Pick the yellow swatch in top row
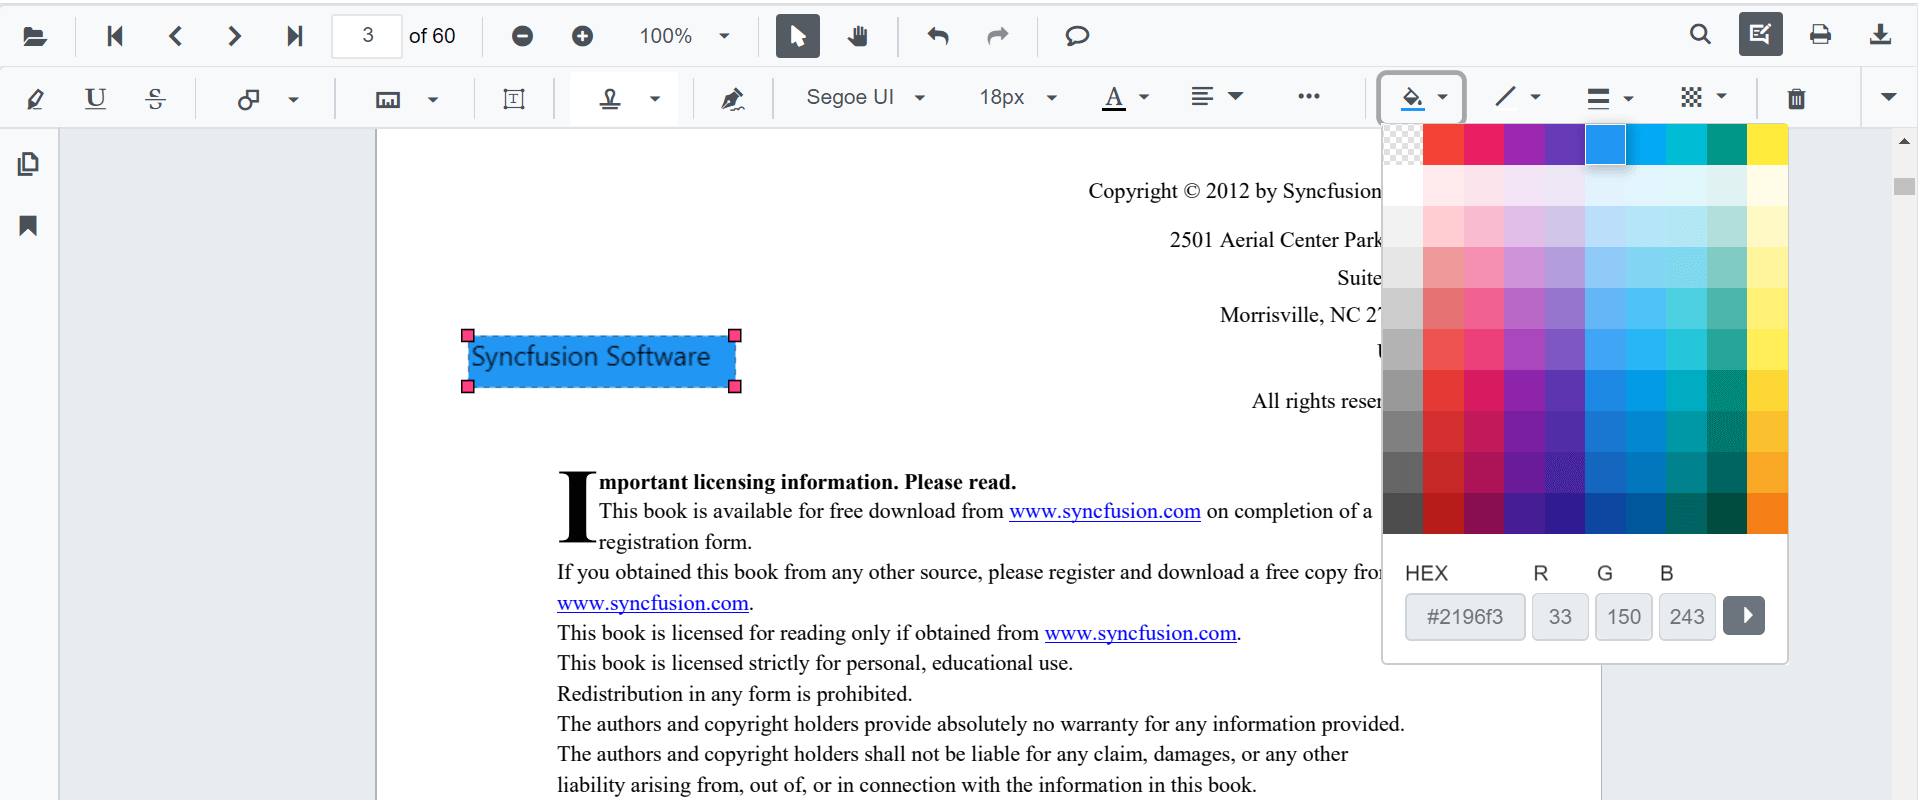Viewport: 1918px width, 800px height. click(1767, 144)
